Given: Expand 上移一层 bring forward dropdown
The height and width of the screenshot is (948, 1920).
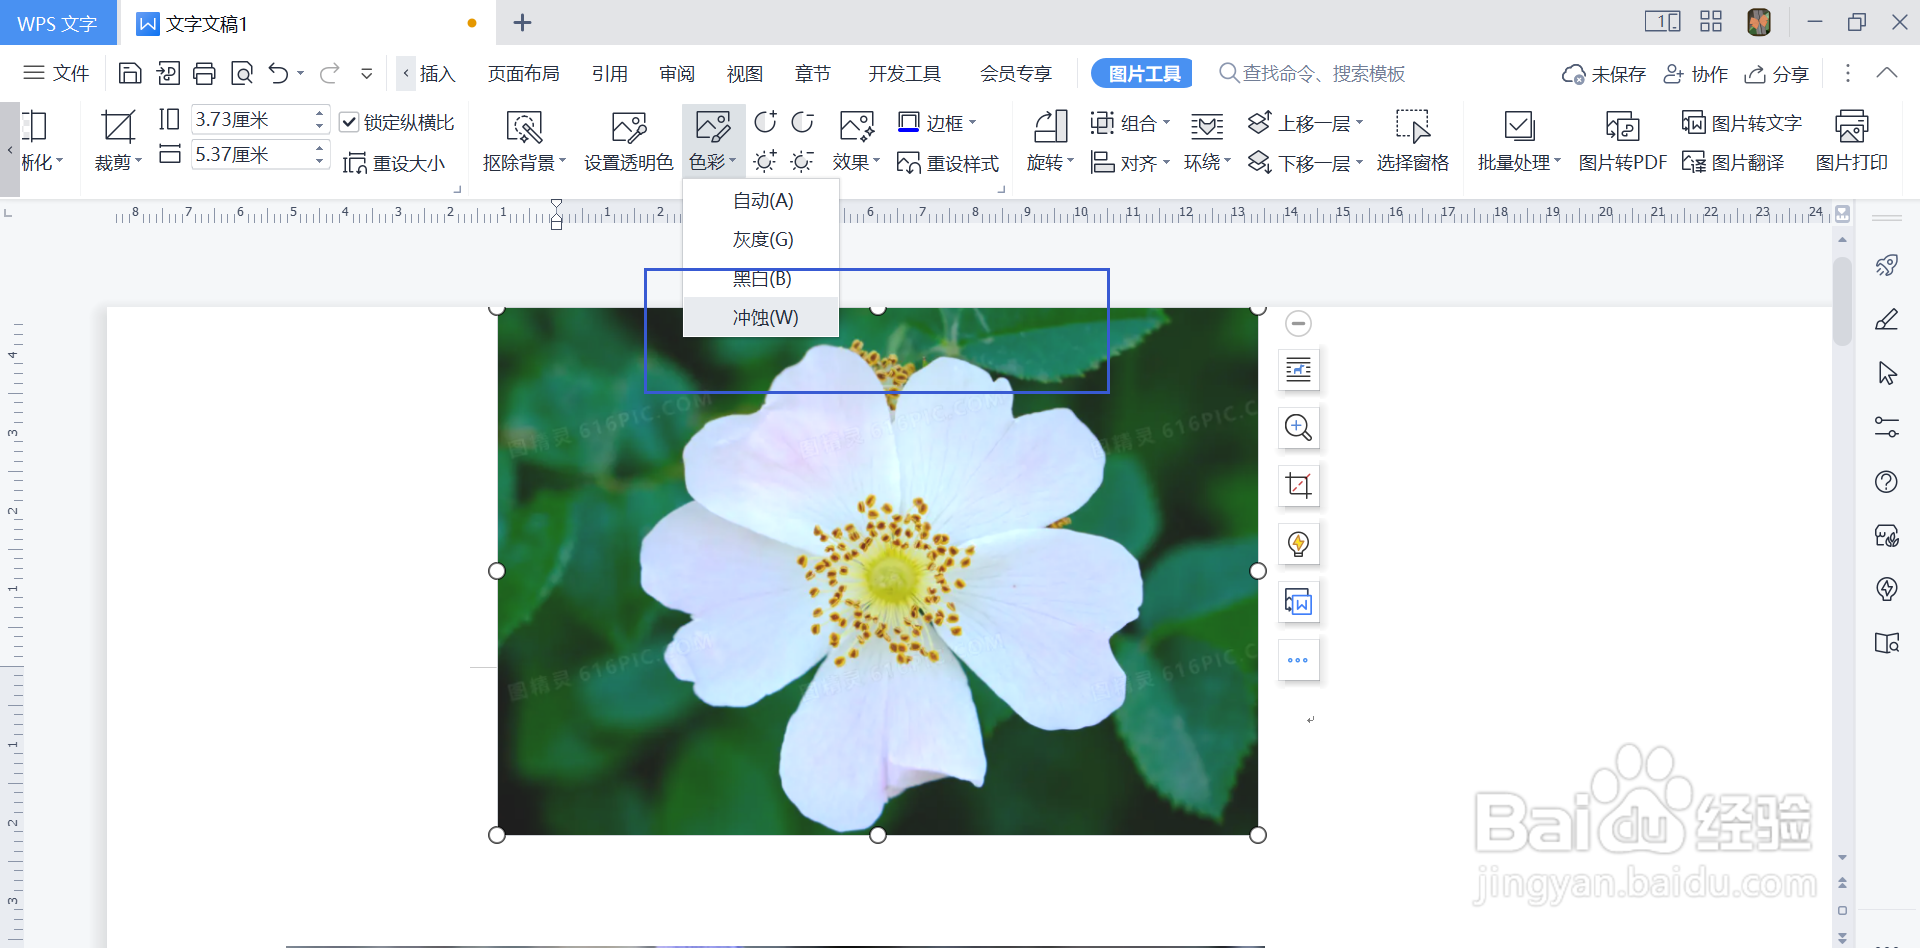Looking at the screenshot, I should click(1360, 122).
